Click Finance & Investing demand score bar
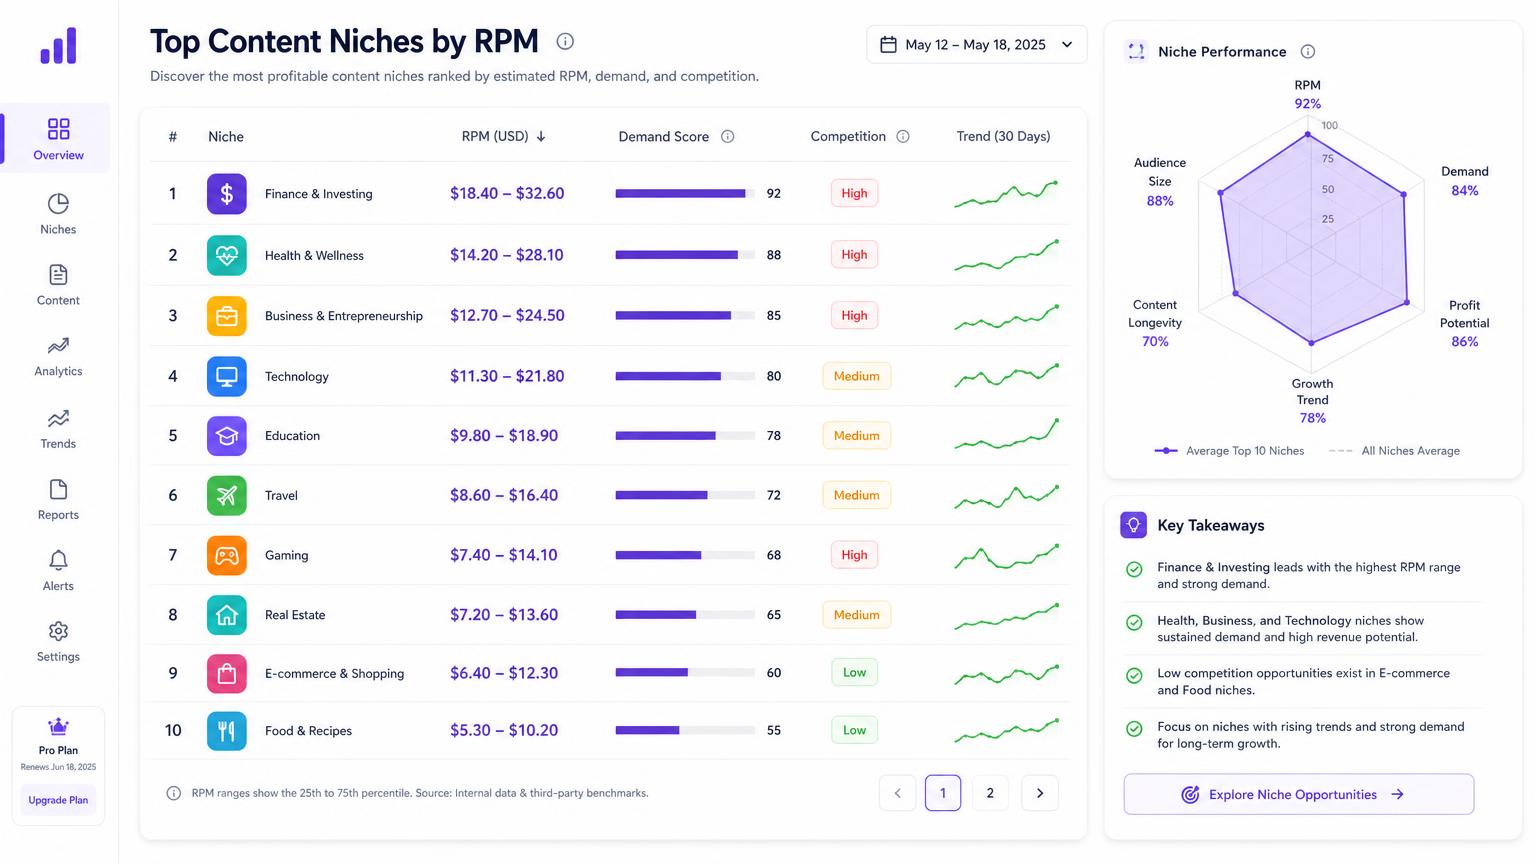Viewport: 1536px width, 864px height. point(685,194)
